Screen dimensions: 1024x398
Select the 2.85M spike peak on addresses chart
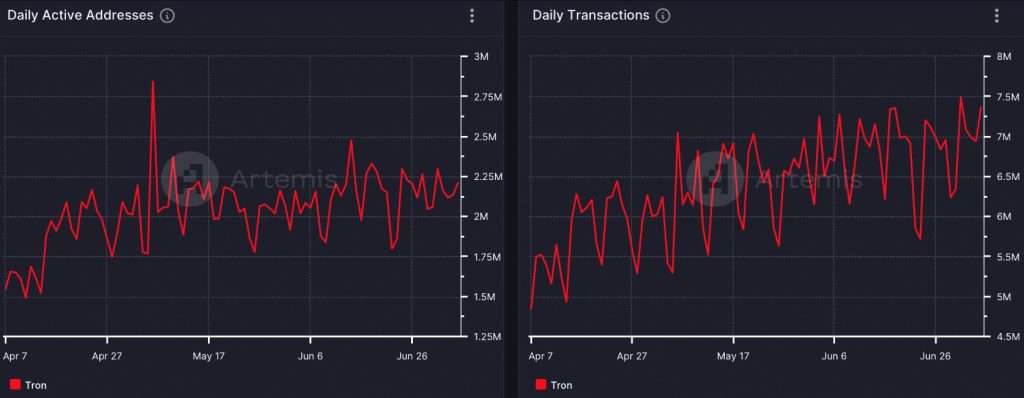[153, 82]
